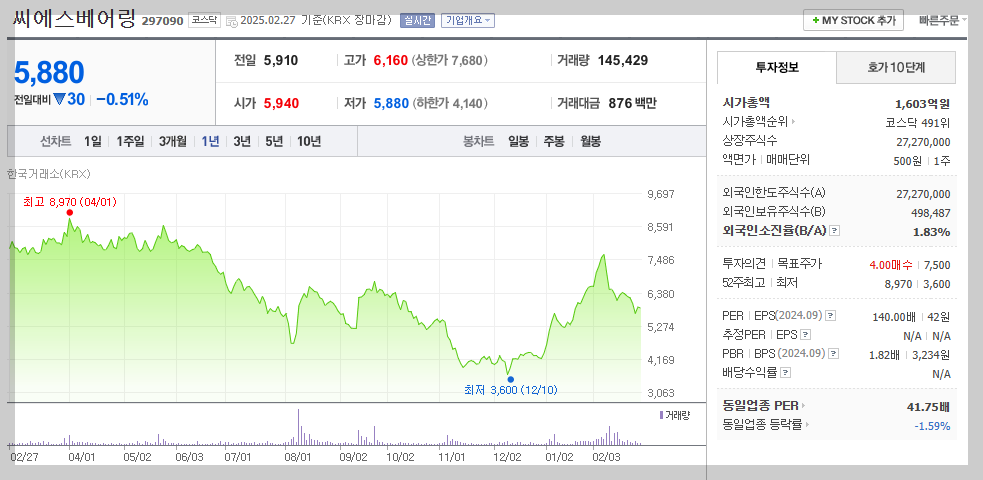
Task: Click the 전일 value 5,910
Action: point(281,61)
